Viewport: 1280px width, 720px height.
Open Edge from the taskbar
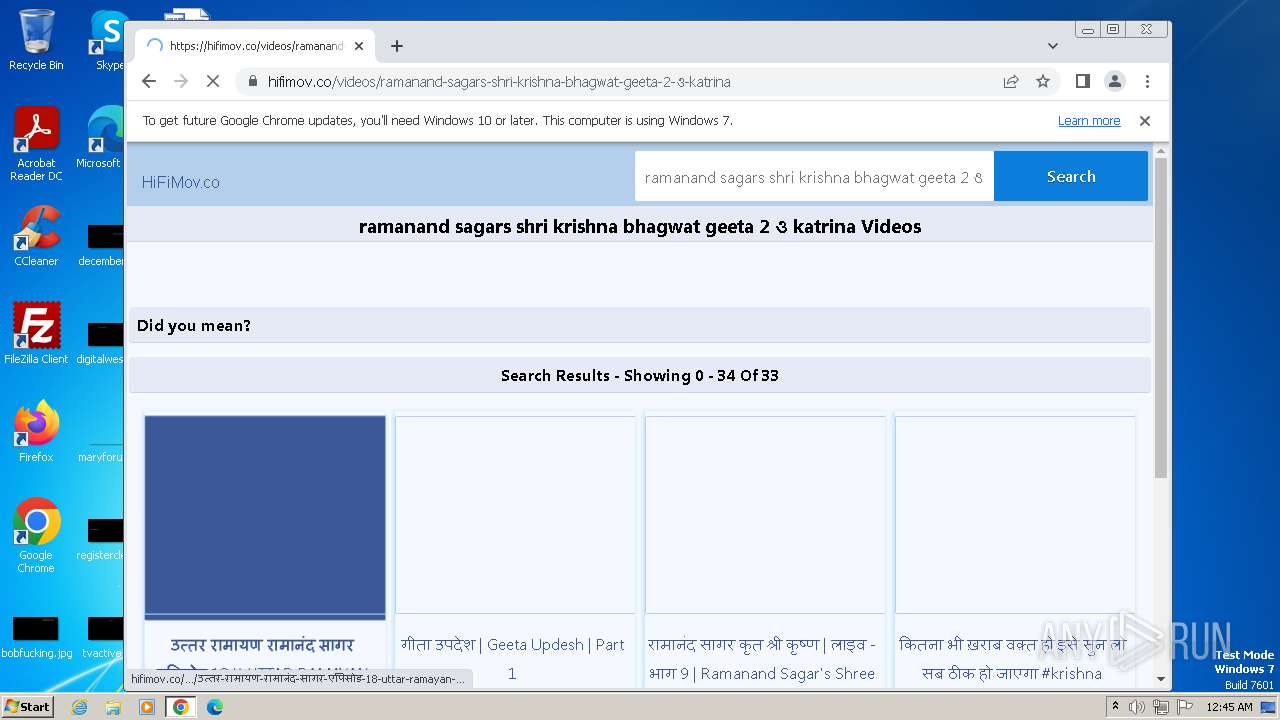tap(215, 707)
